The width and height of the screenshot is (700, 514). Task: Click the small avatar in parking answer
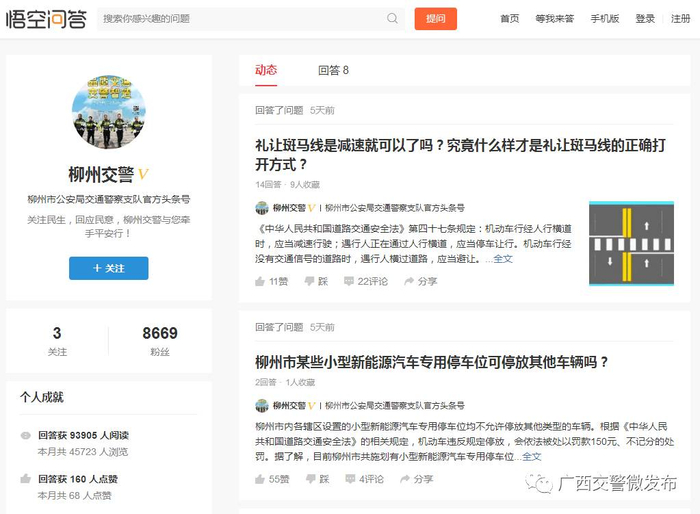coord(262,405)
